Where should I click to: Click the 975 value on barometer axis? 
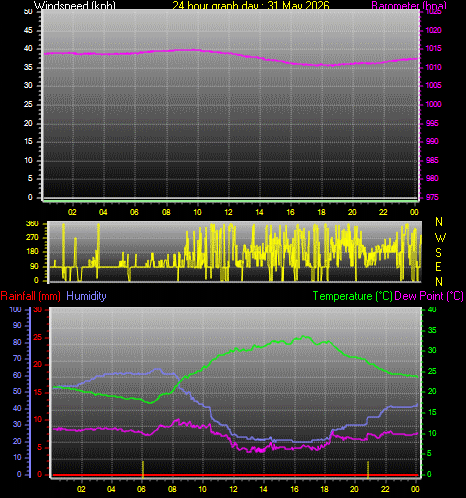pyautogui.click(x=432, y=197)
